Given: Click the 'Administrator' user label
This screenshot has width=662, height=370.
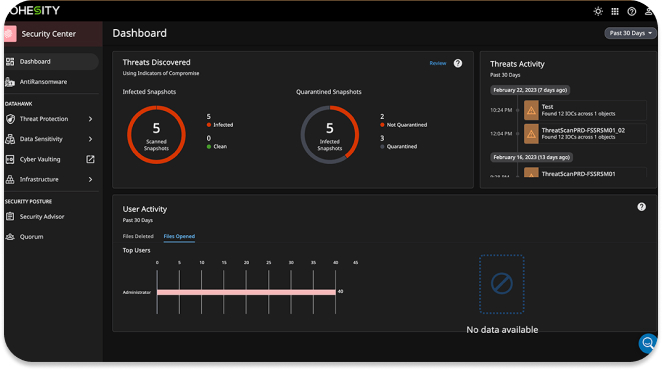Looking at the screenshot, I should pos(136,292).
